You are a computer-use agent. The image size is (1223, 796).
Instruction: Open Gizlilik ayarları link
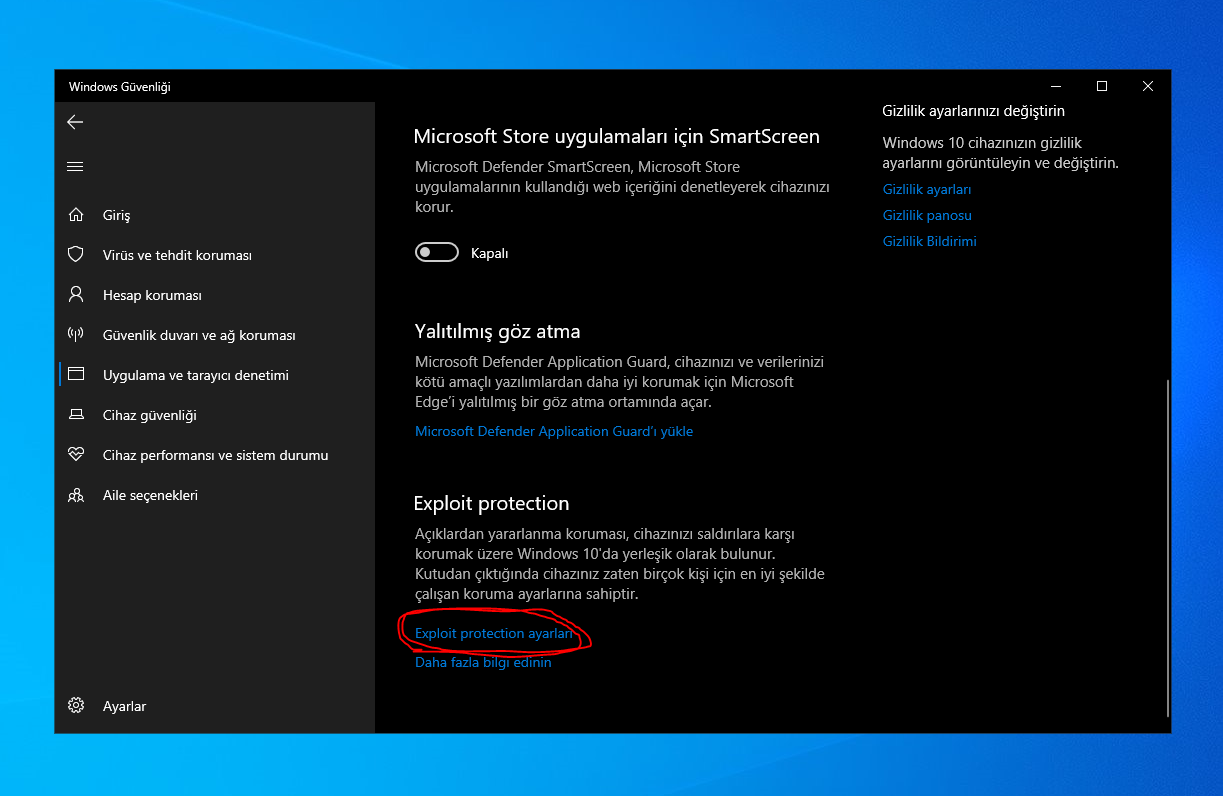[927, 189]
